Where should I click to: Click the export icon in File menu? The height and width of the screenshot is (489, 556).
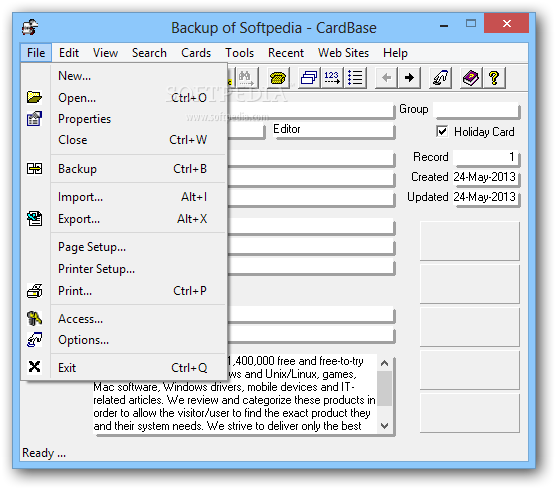34,218
